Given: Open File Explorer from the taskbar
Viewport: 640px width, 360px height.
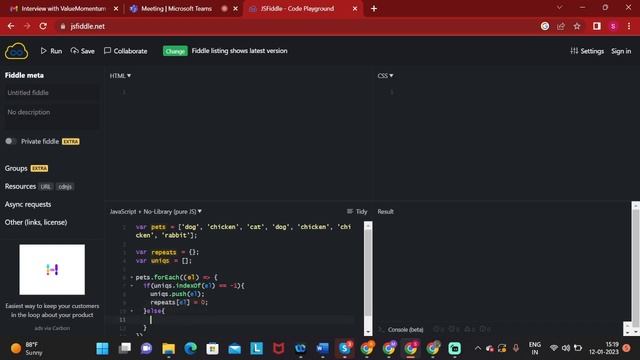Looking at the screenshot, I should click(x=169, y=349).
